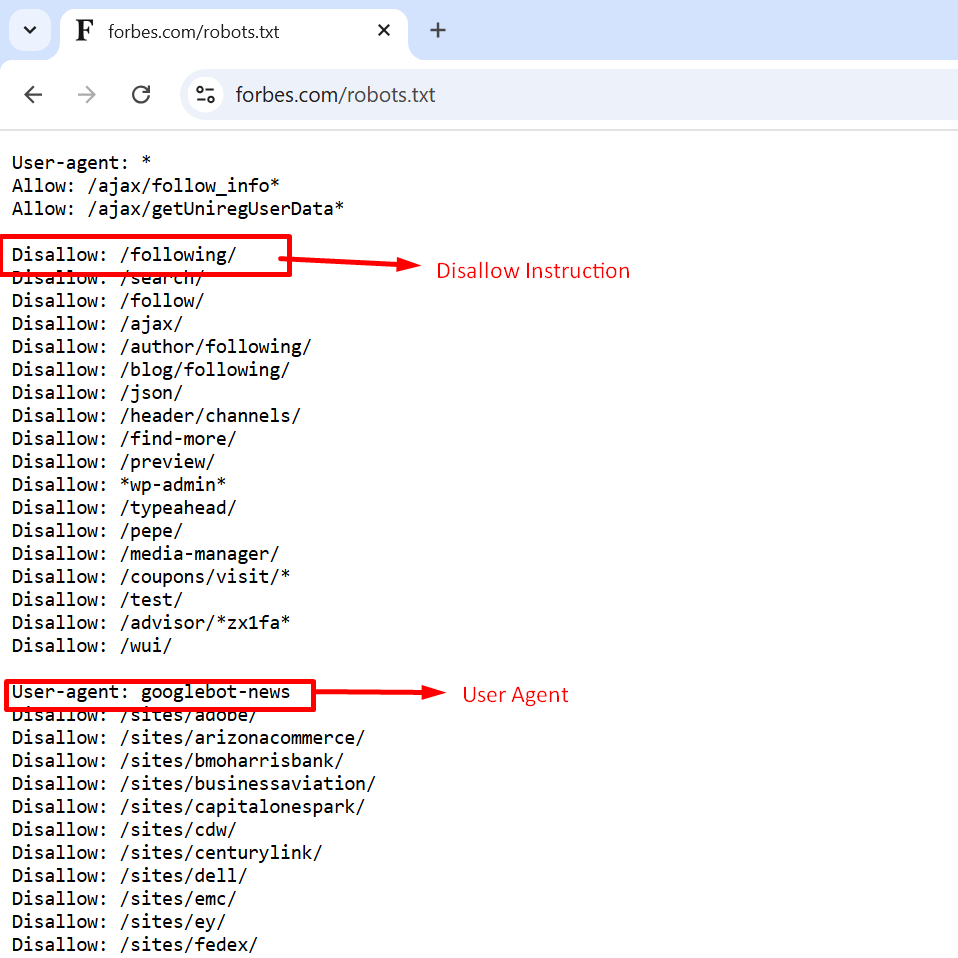Reload the robots.txt page
This screenshot has height=958, width=958.
click(141, 95)
